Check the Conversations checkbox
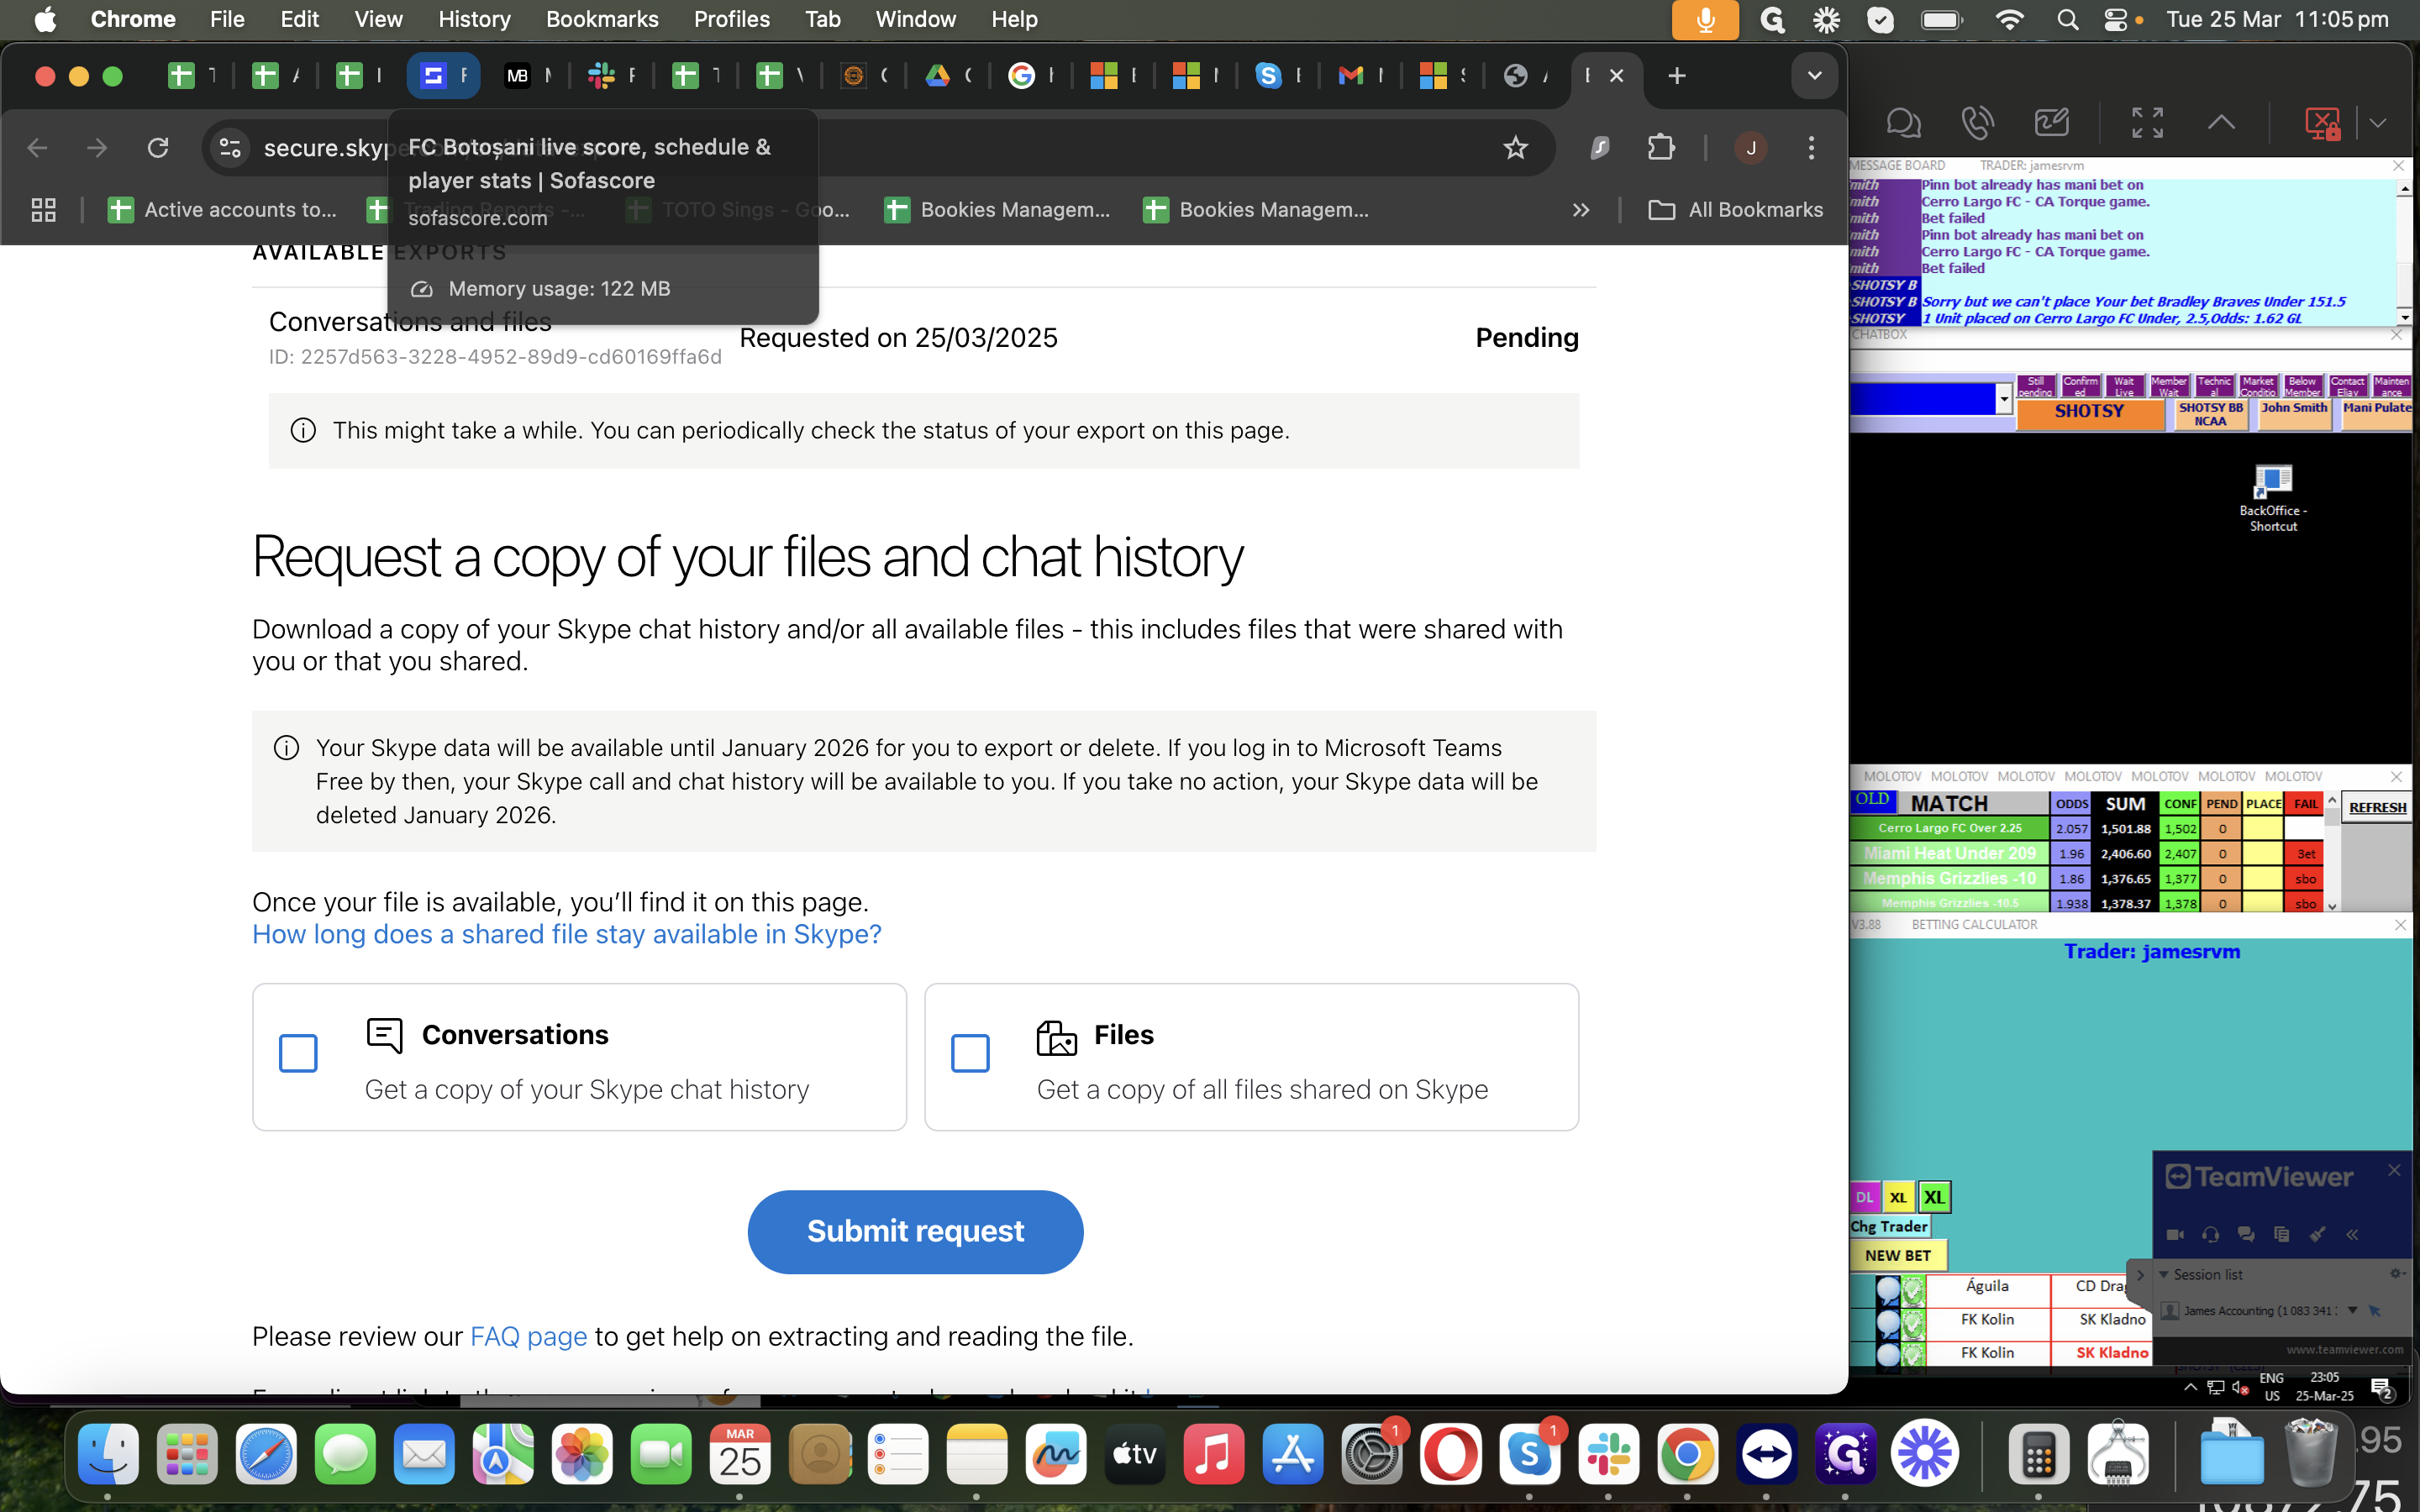 298,1053
